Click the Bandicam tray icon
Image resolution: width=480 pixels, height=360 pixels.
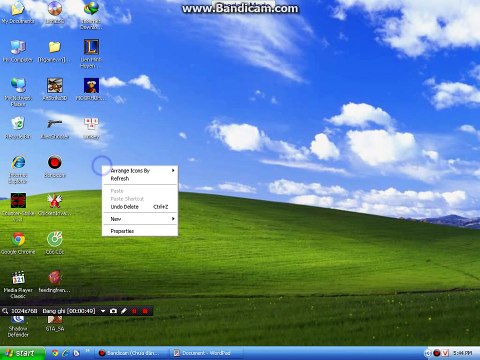tap(437, 353)
